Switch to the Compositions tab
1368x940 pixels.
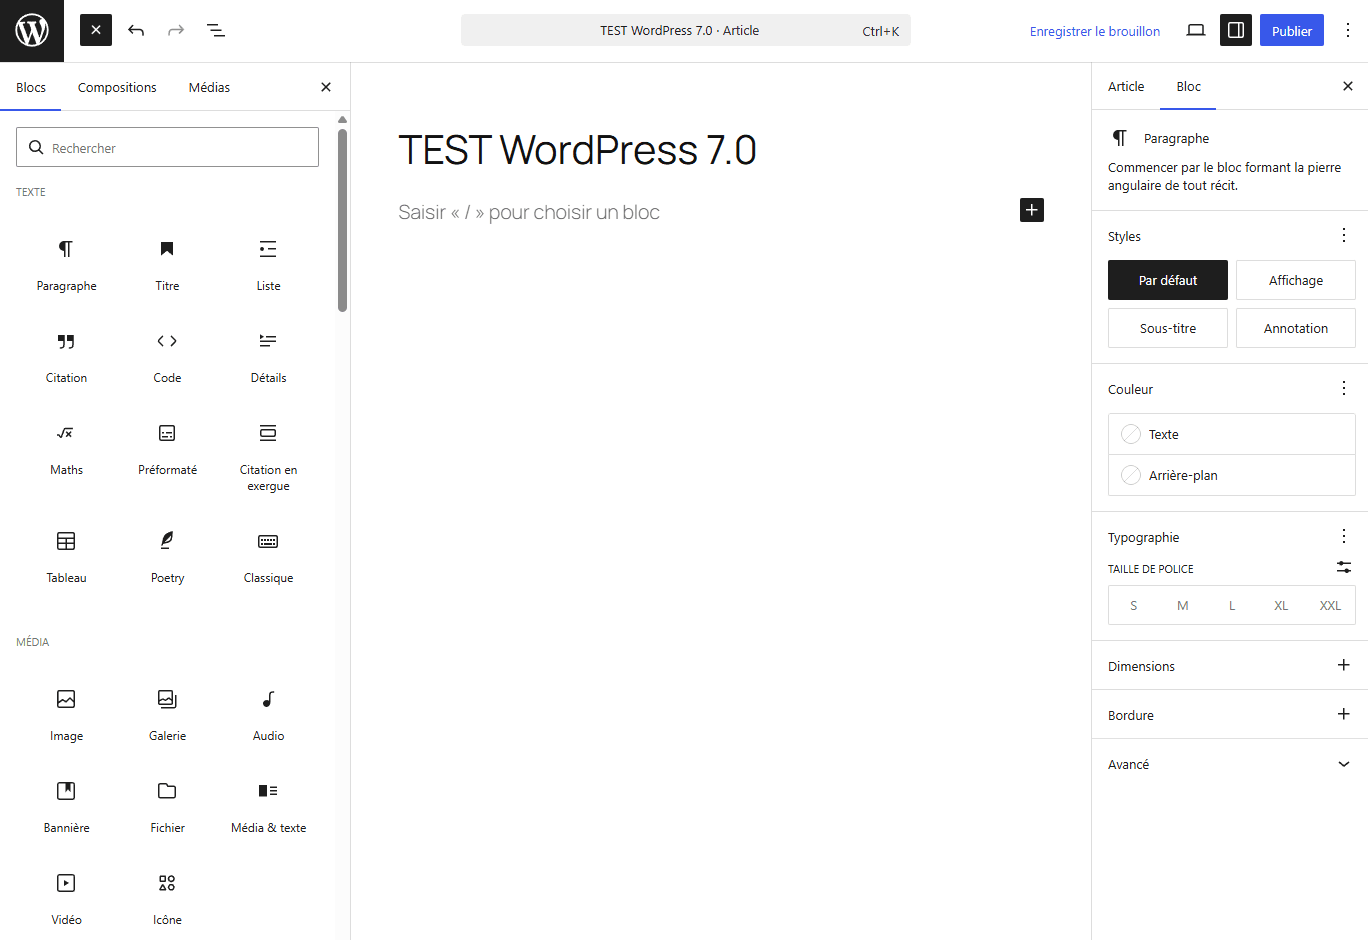[x=117, y=87]
